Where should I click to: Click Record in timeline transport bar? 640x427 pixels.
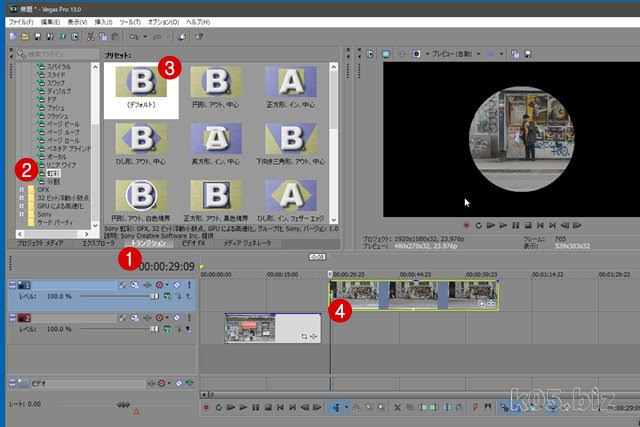point(206,407)
